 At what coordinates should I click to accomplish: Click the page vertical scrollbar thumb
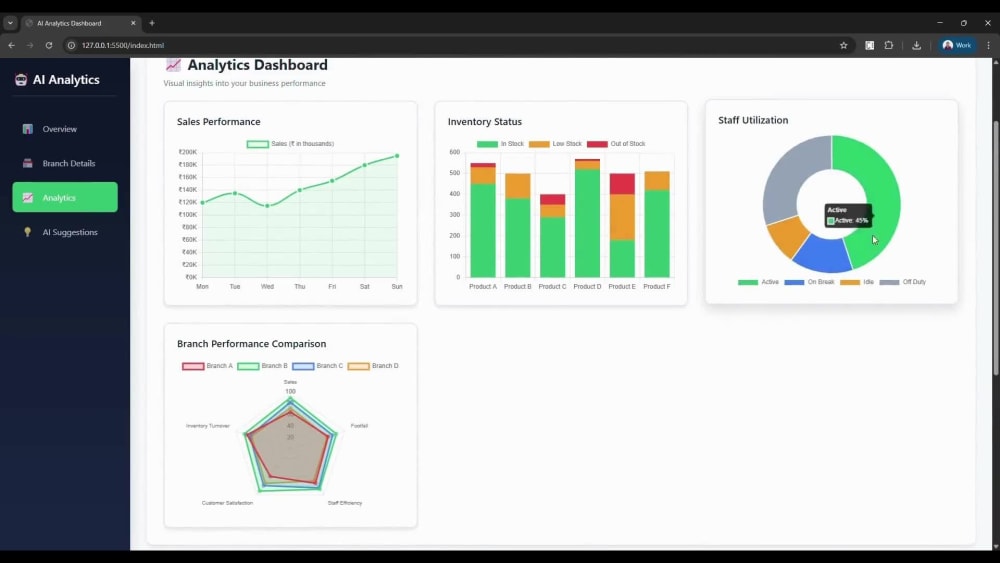(996, 247)
